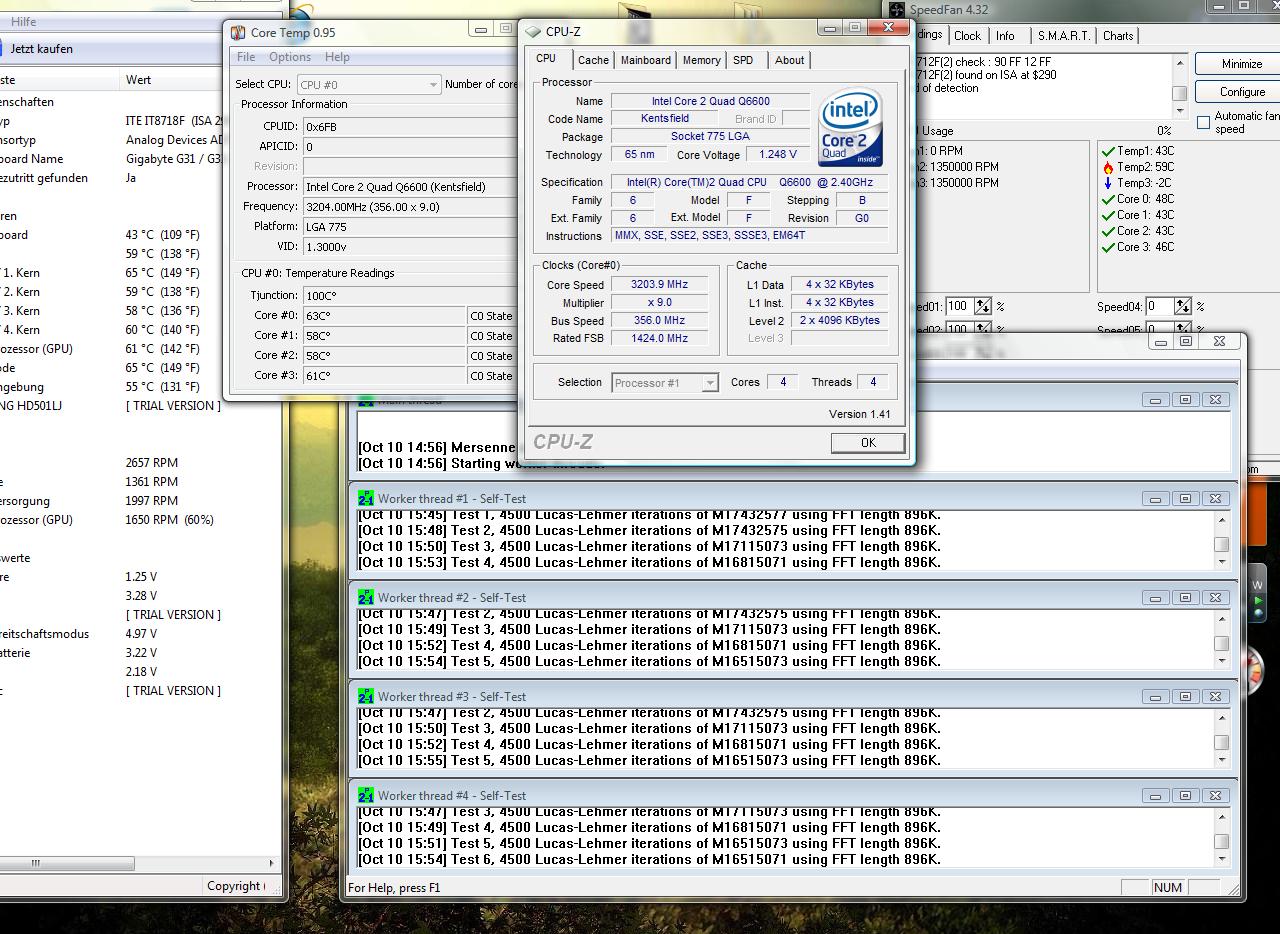Click Worker thread #1 window icon
1280x934 pixels.
click(366, 498)
